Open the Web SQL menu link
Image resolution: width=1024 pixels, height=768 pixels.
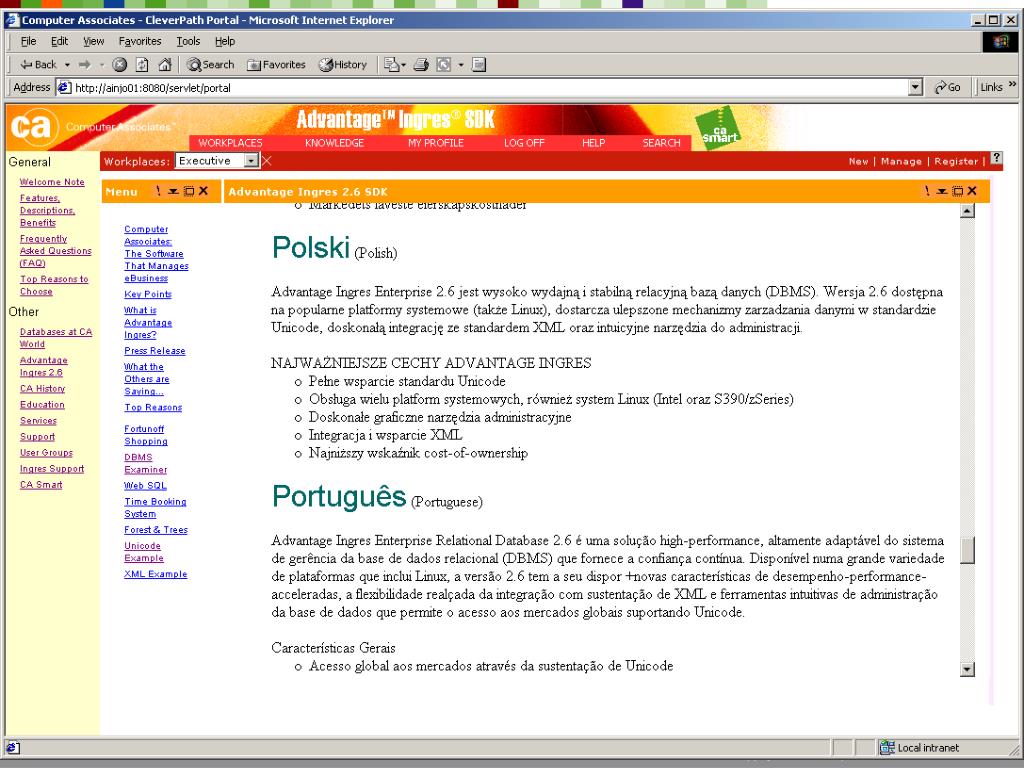(145, 486)
